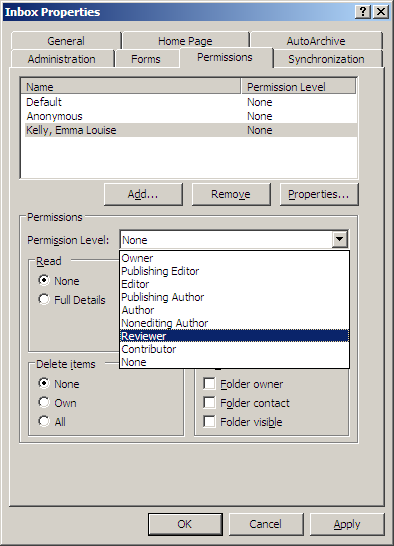The width and height of the screenshot is (394, 546).
Task: Select Nonediting Author option
Action: coord(234,323)
